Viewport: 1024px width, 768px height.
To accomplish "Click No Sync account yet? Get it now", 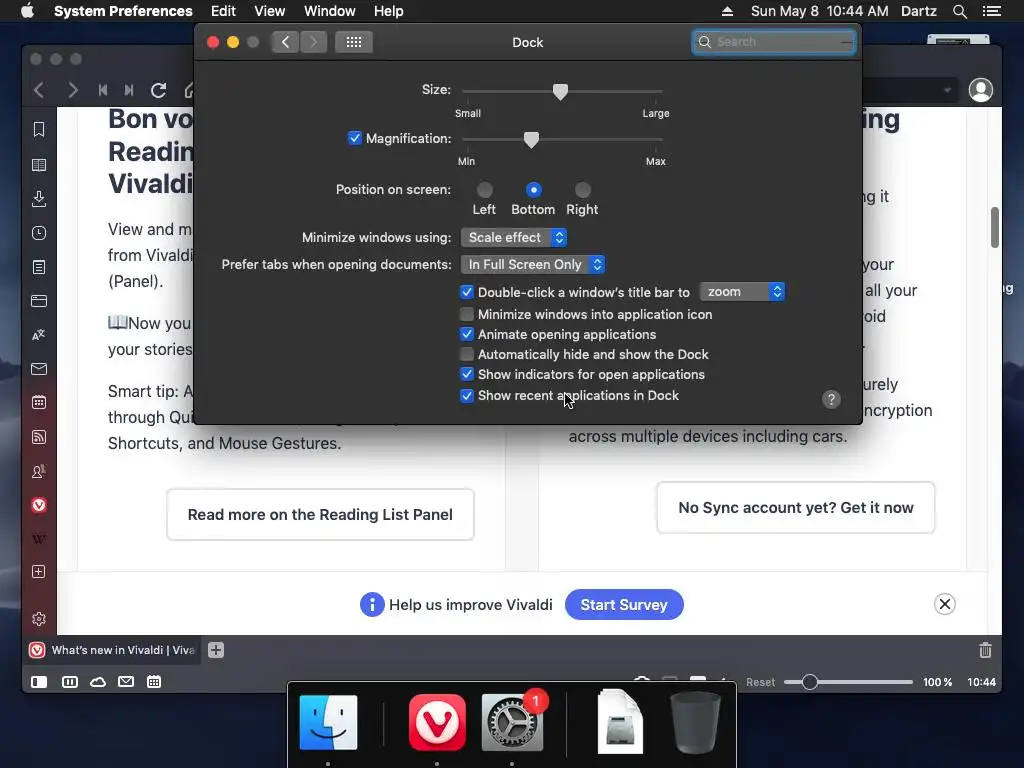I will [x=795, y=507].
